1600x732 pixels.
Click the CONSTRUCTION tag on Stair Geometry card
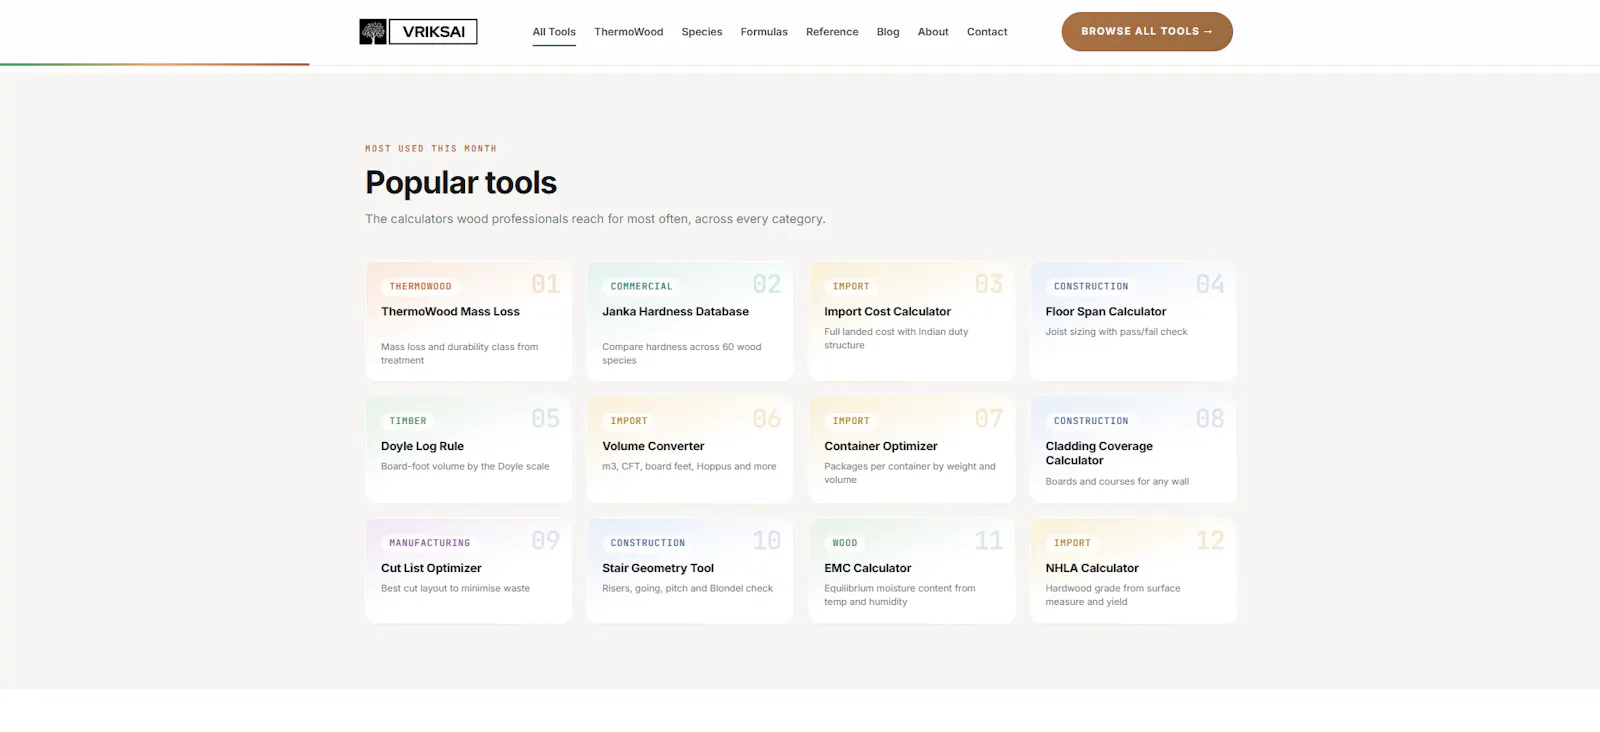[648, 543]
